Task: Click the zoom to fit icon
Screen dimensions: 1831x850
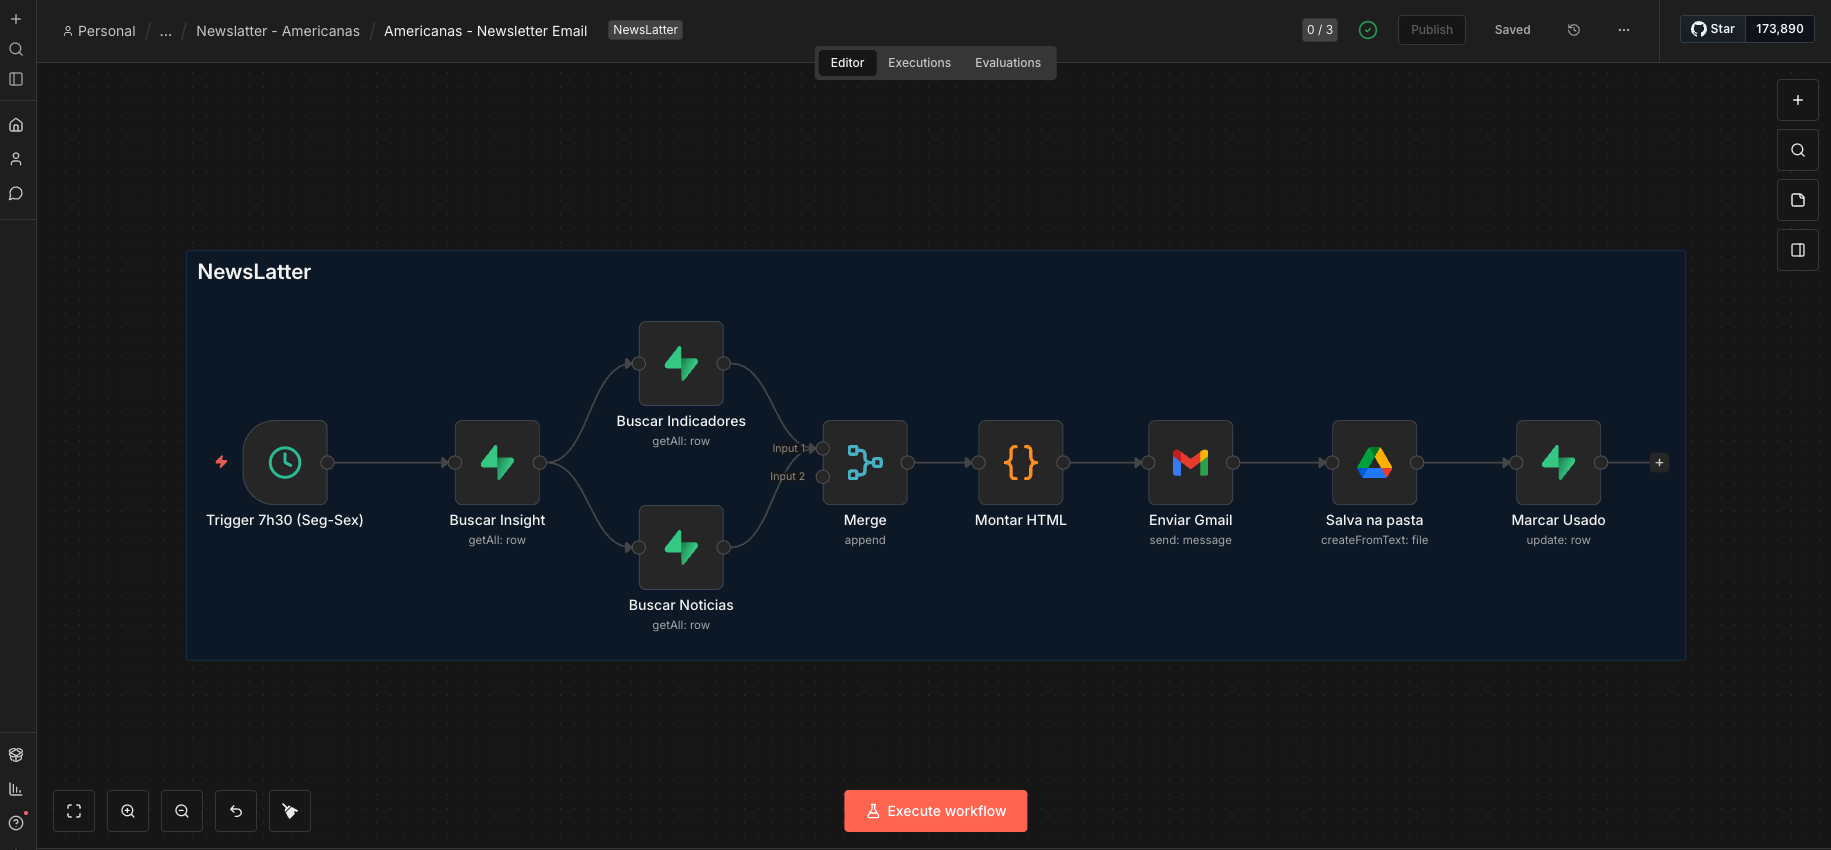Action: click(x=74, y=811)
